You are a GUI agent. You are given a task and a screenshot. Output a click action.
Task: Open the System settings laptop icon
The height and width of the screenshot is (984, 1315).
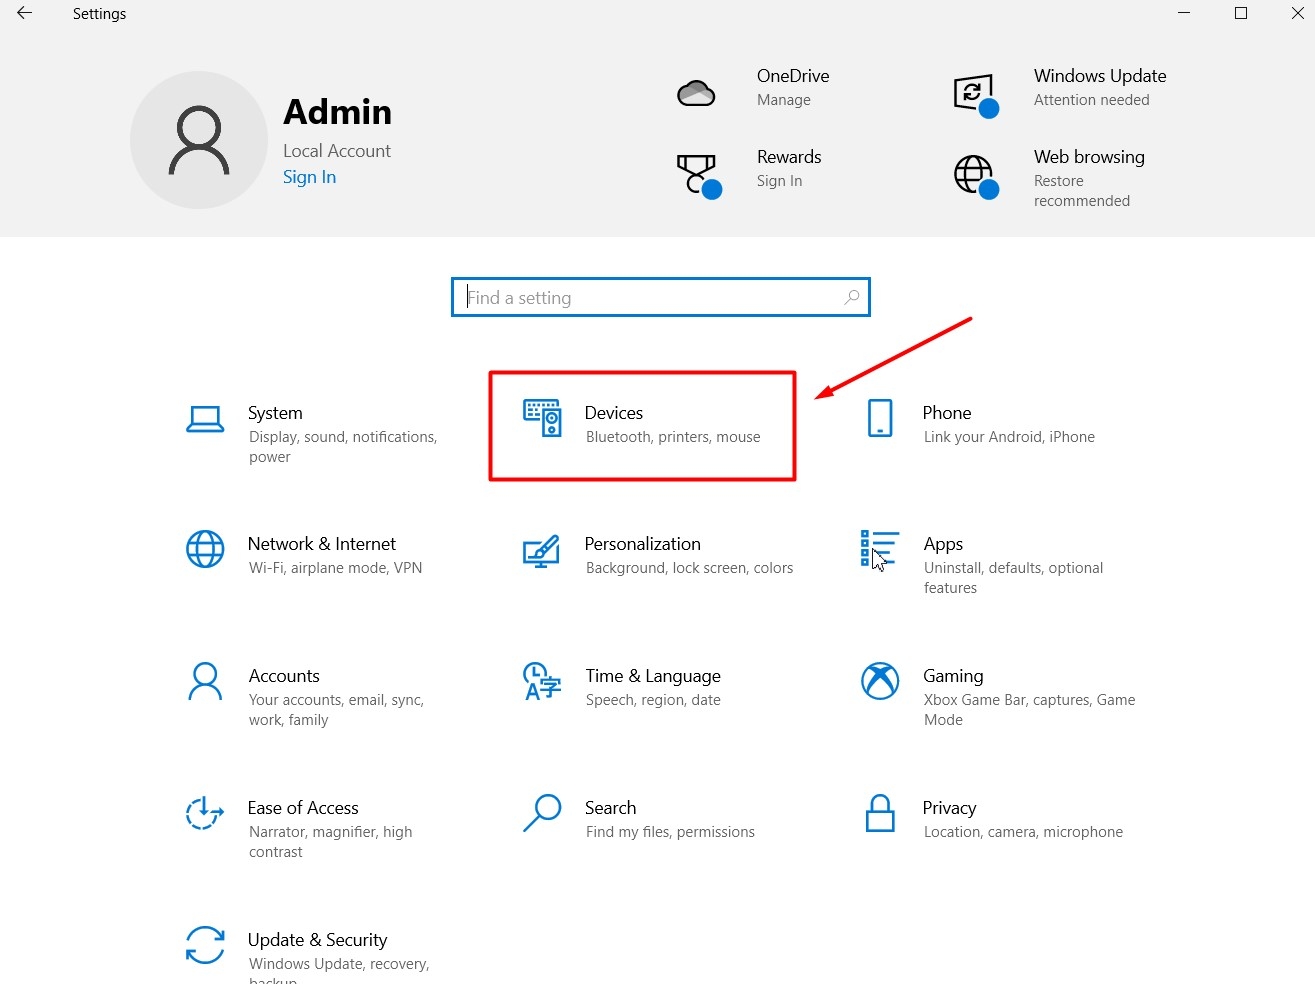tap(205, 419)
